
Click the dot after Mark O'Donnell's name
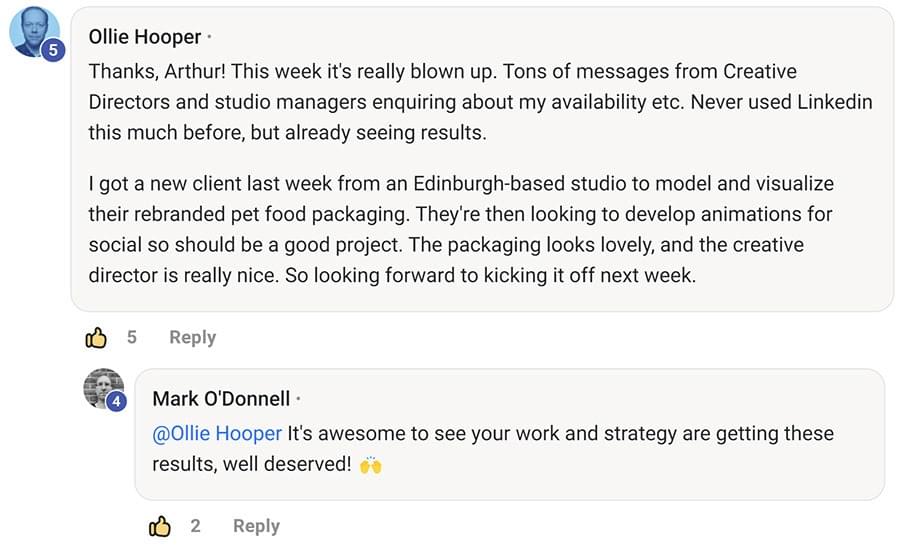(298, 399)
